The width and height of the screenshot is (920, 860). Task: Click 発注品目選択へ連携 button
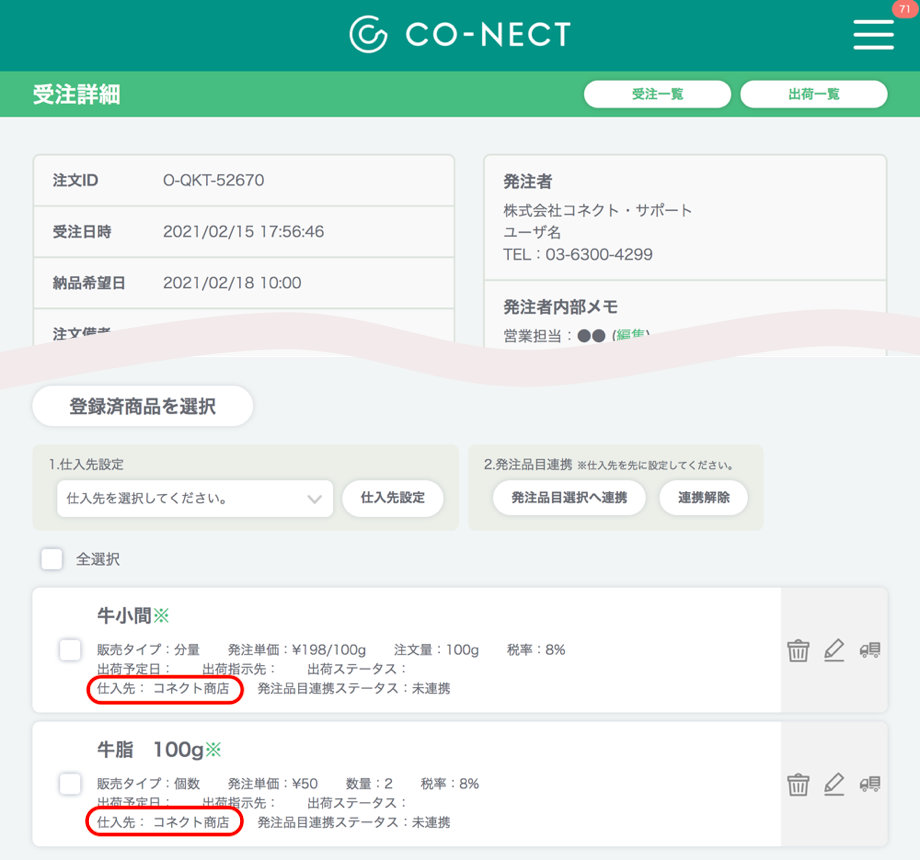coord(568,498)
